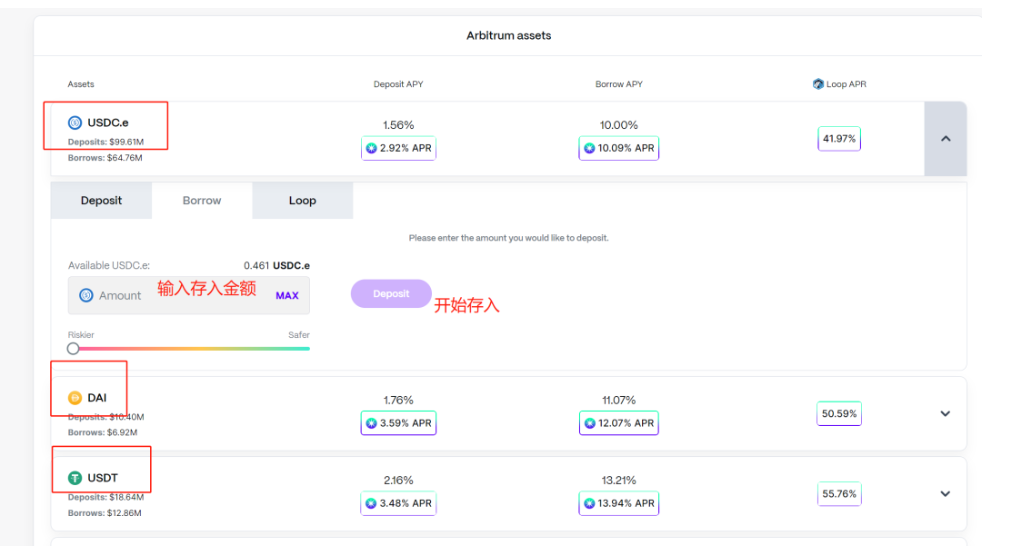The height and width of the screenshot is (554, 1019).
Task: Click the 50.59% Loop APR badge
Action: [839, 414]
